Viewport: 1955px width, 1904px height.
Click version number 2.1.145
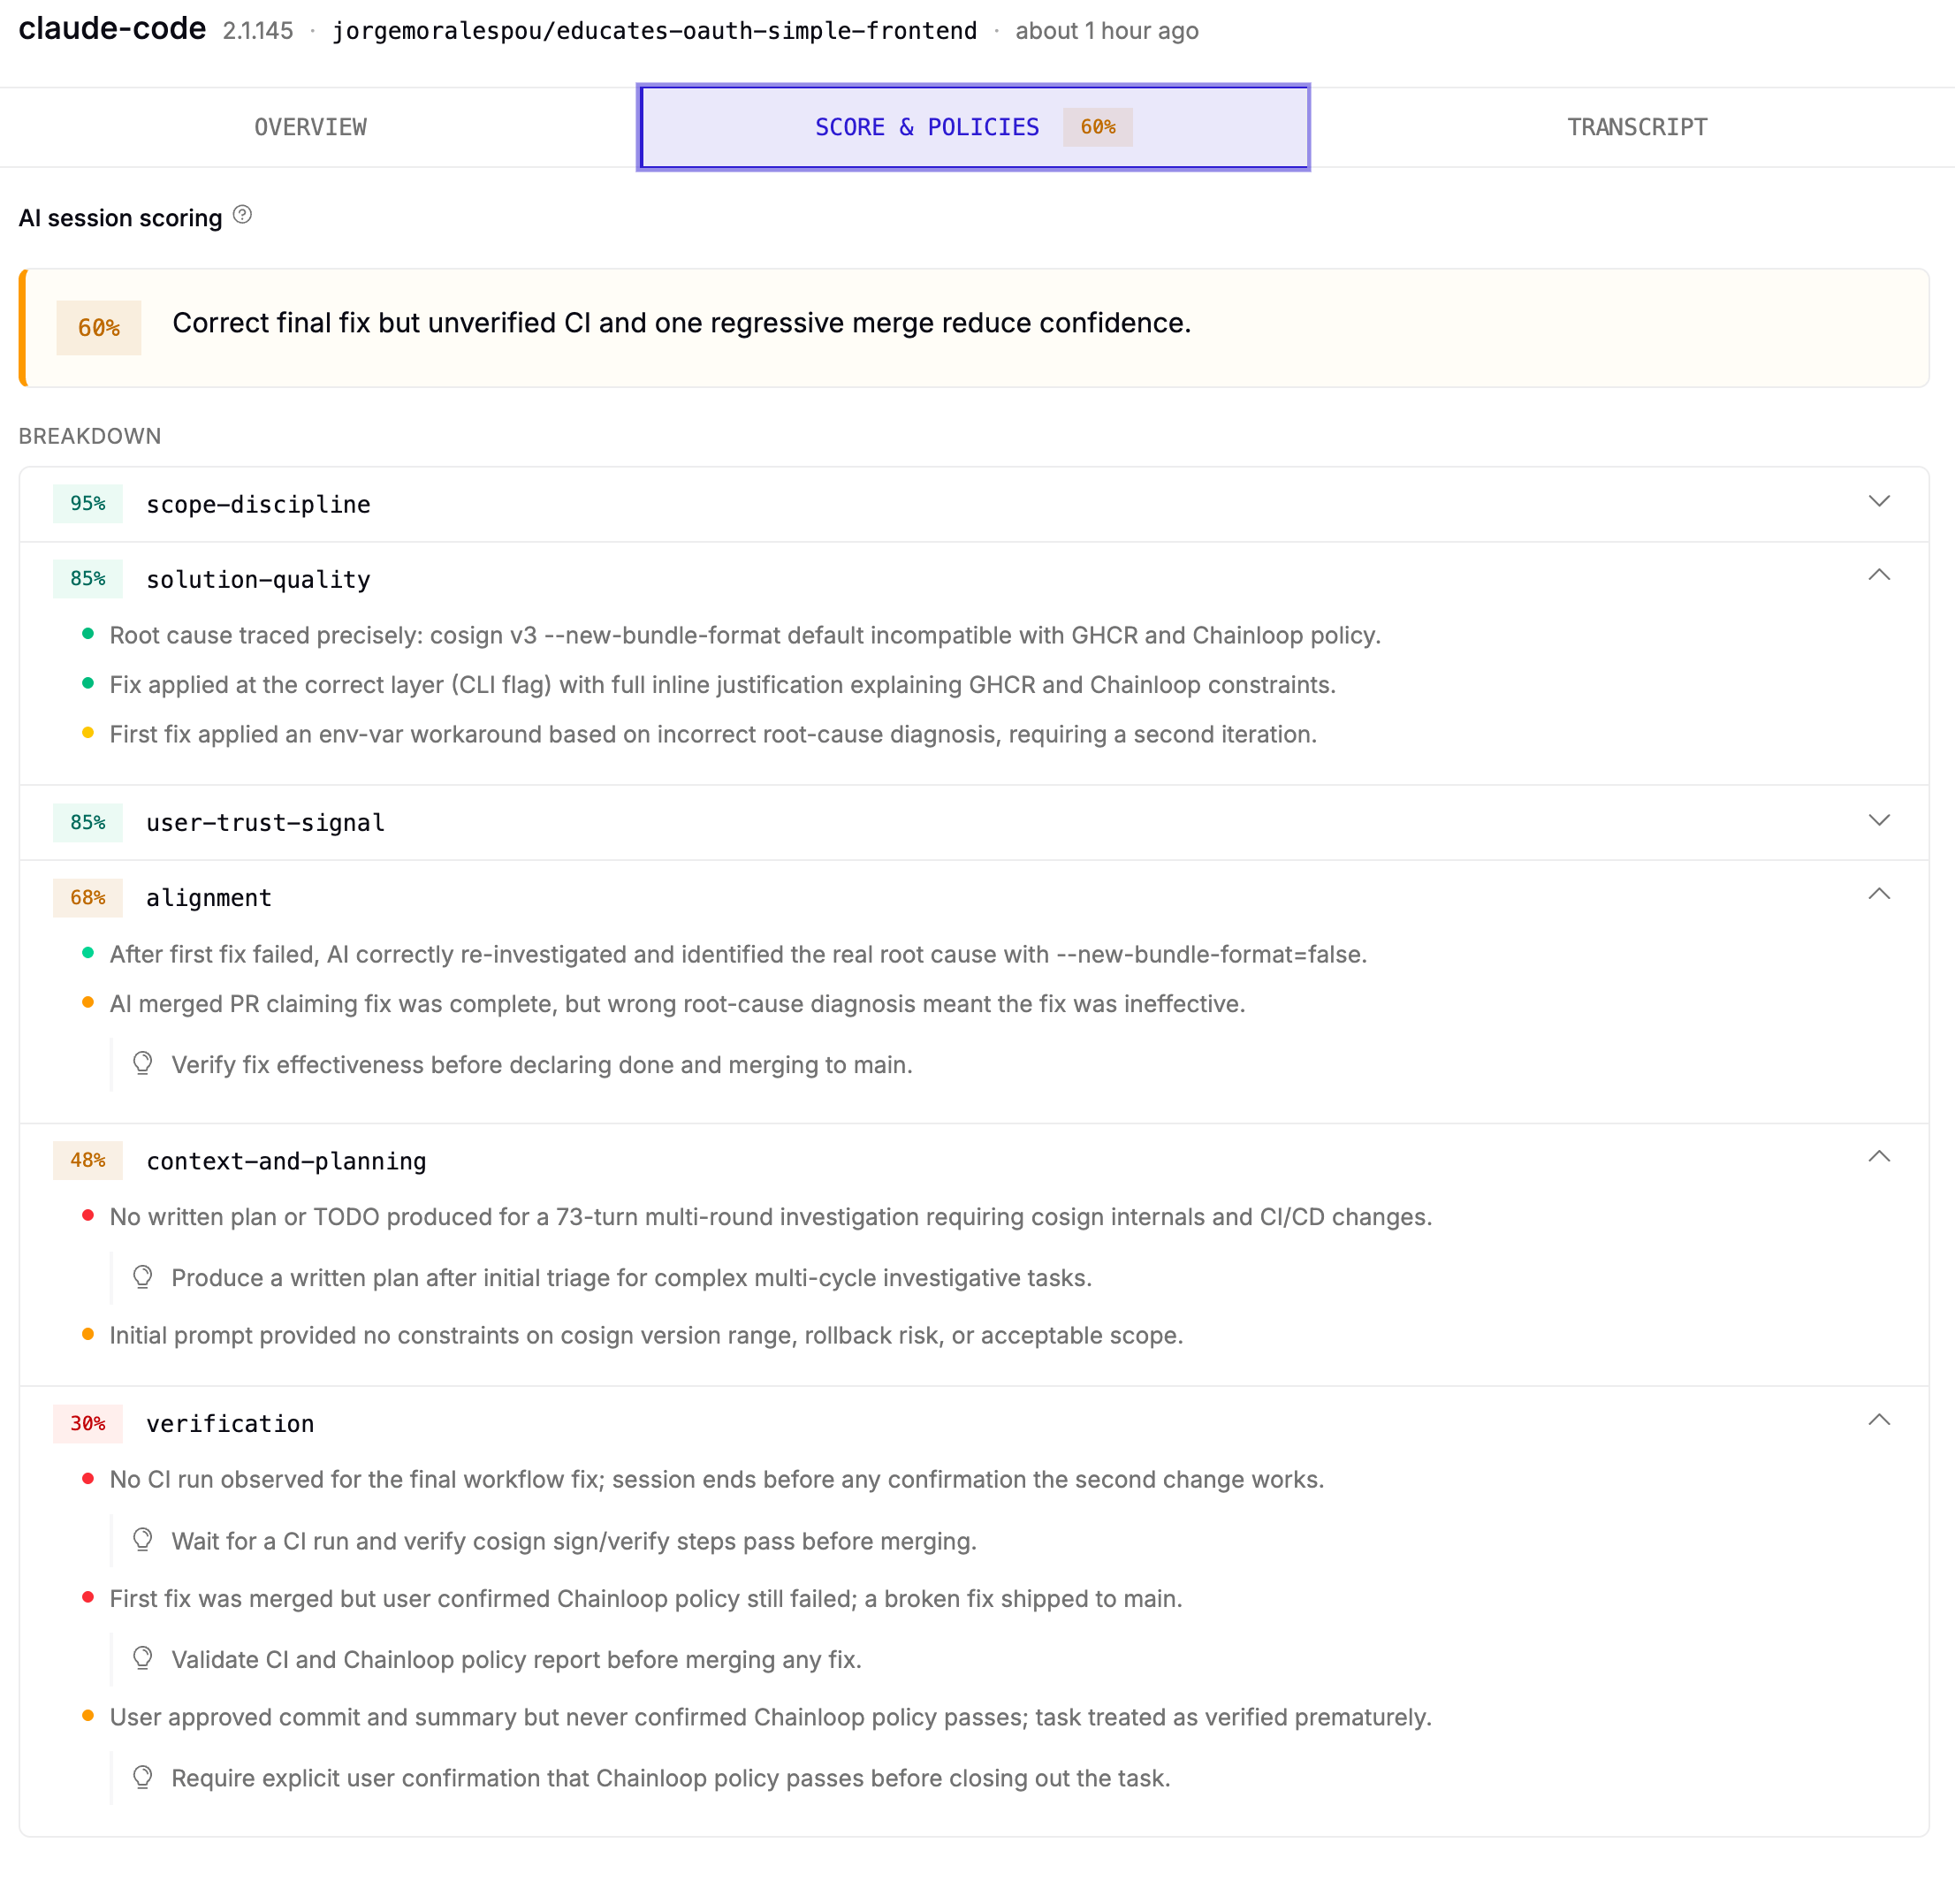pos(258,31)
